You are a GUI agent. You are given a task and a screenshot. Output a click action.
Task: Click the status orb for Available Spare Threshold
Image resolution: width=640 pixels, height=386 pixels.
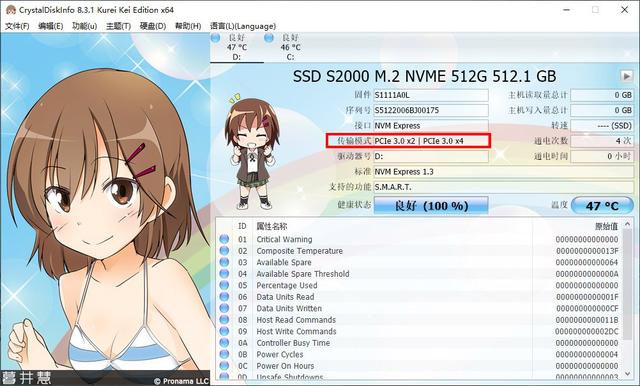click(224, 273)
